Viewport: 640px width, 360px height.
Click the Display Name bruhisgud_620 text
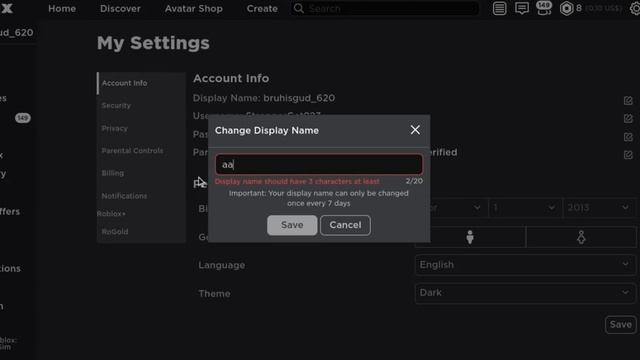point(264,98)
